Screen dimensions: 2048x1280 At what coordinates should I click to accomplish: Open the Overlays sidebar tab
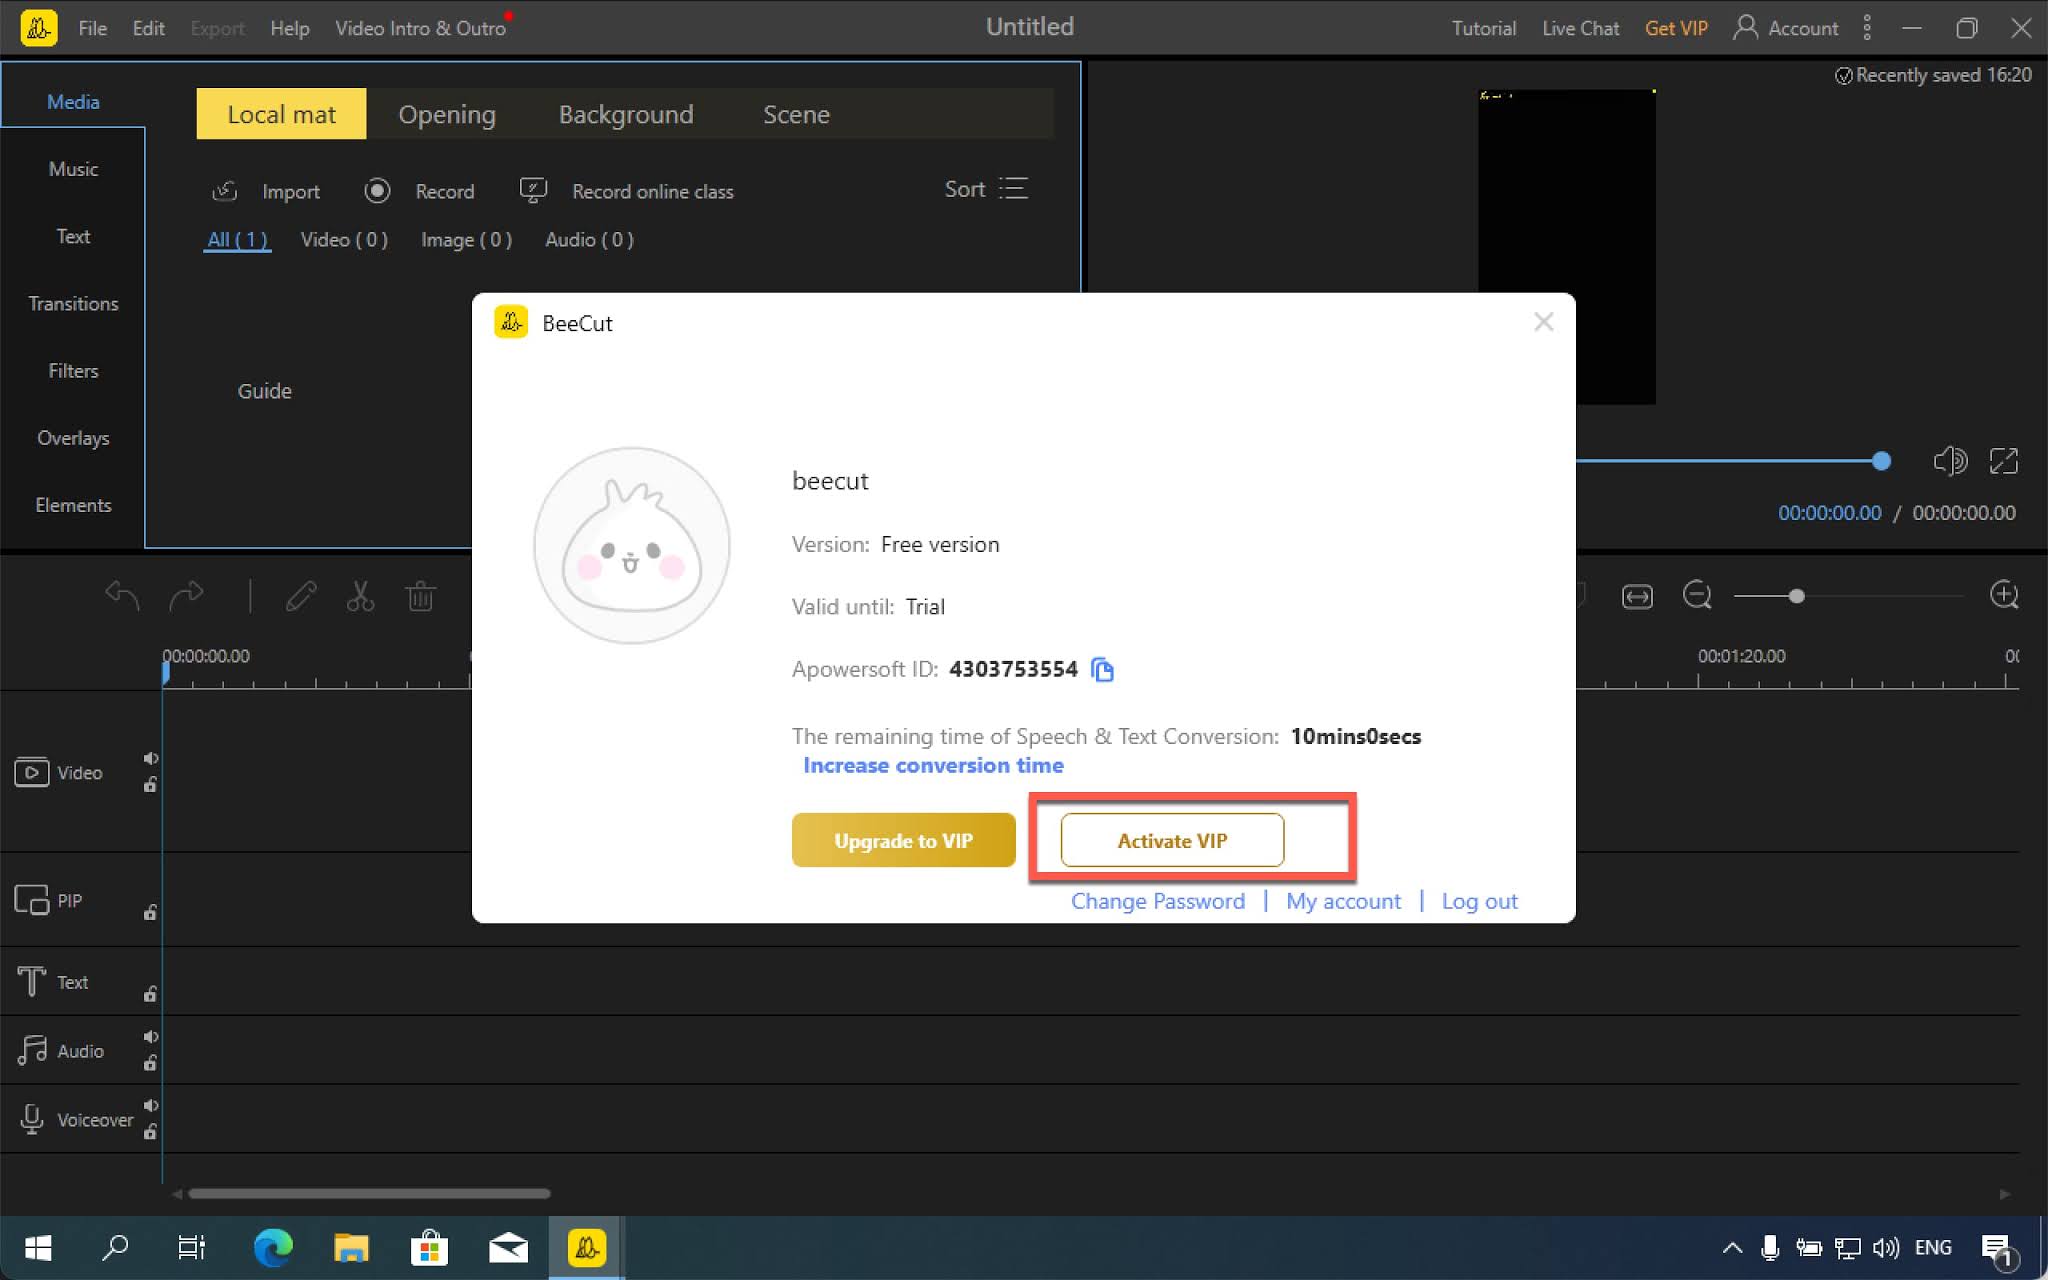pyautogui.click(x=73, y=438)
